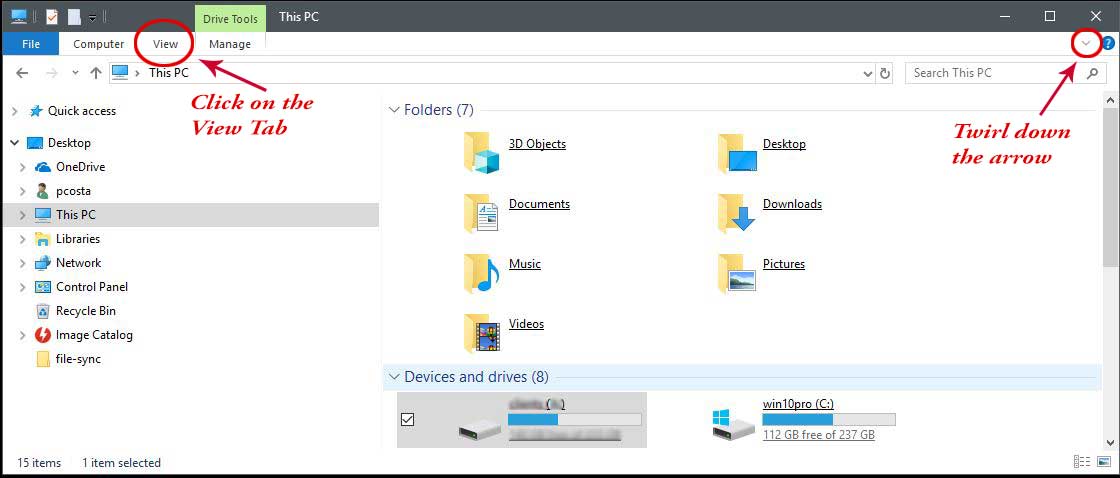Image resolution: width=1120 pixels, height=478 pixels.
Task: Collapse the Folders (7) group
Action: click(394, 110)
